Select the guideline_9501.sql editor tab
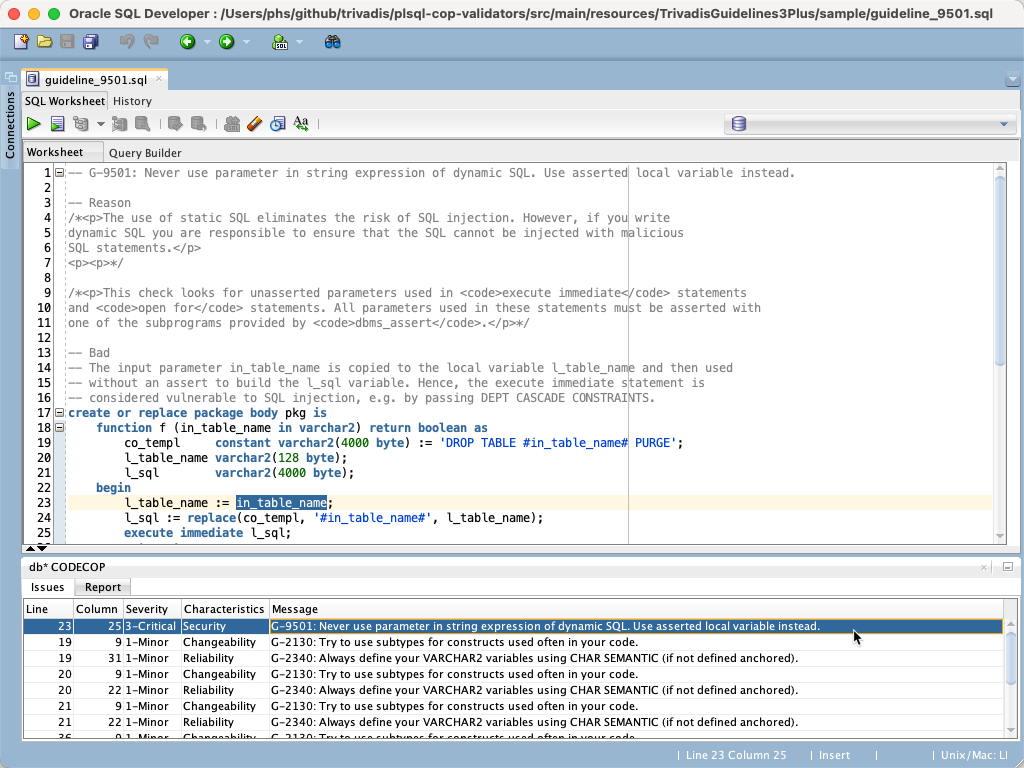 [x=95, y=80]
